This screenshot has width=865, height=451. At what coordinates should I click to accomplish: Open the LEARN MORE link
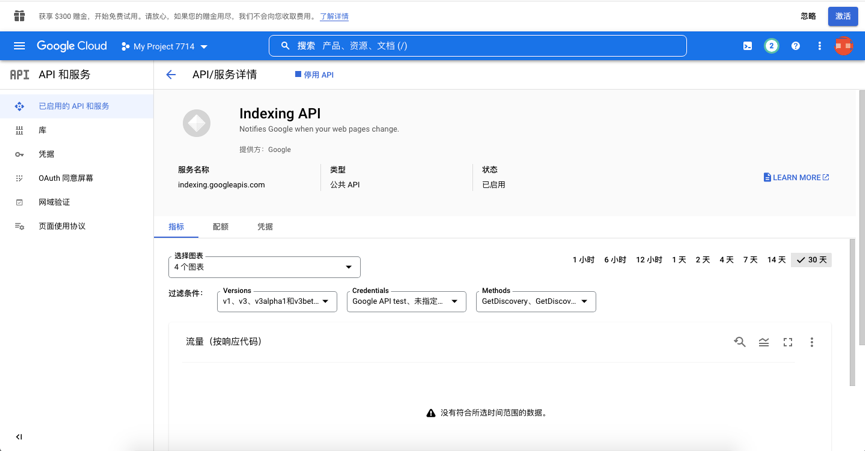(x=796, y=178)
